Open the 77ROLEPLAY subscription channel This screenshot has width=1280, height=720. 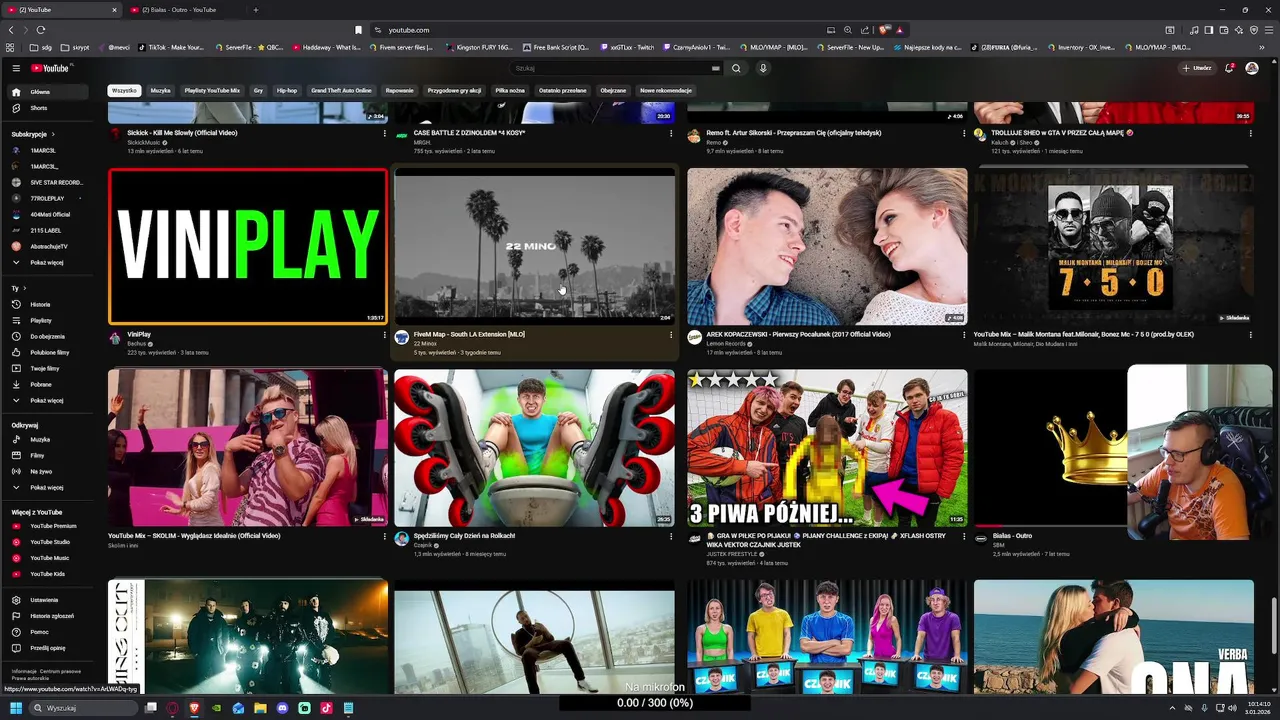point(48,198)
